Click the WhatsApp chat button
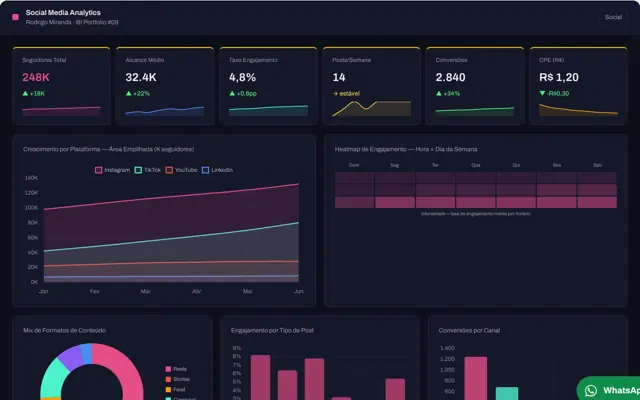This screenshot has height=400, width=640. point(609,390)
